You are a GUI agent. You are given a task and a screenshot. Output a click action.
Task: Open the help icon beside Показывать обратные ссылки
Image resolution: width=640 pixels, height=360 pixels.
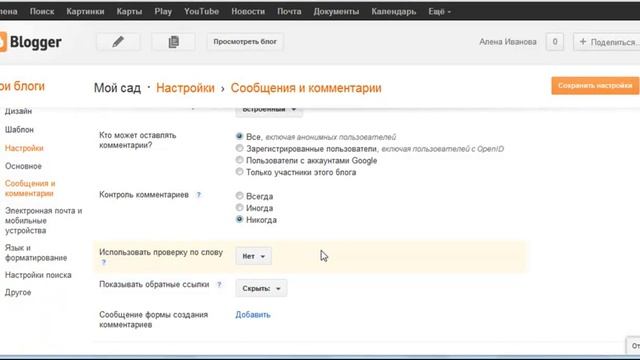tap(219, 284)
